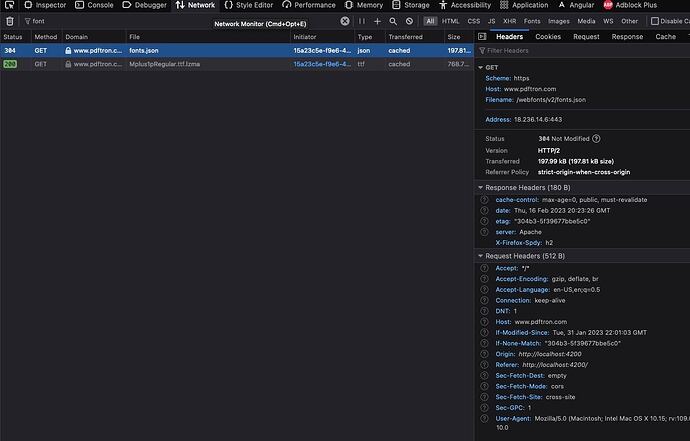Clear the font filter text

(345, 21)
